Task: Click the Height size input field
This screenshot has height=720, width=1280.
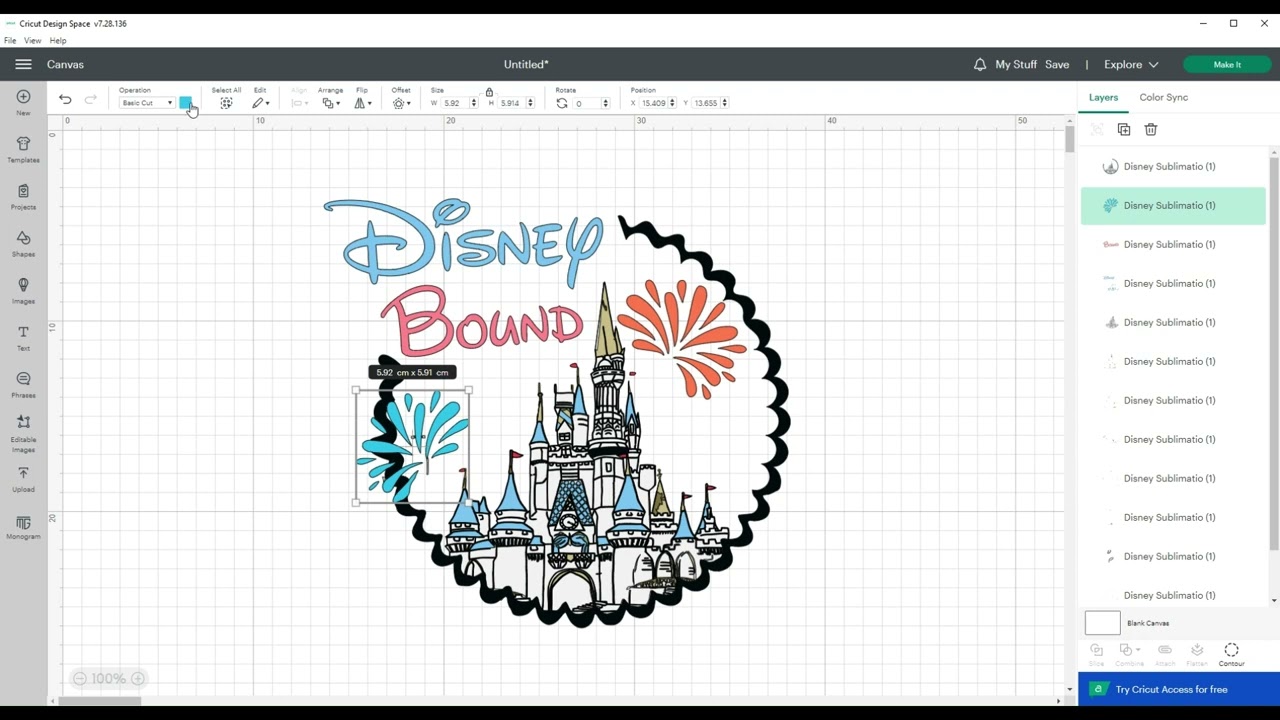Action: pyautogui.click(x=511, y=103)
